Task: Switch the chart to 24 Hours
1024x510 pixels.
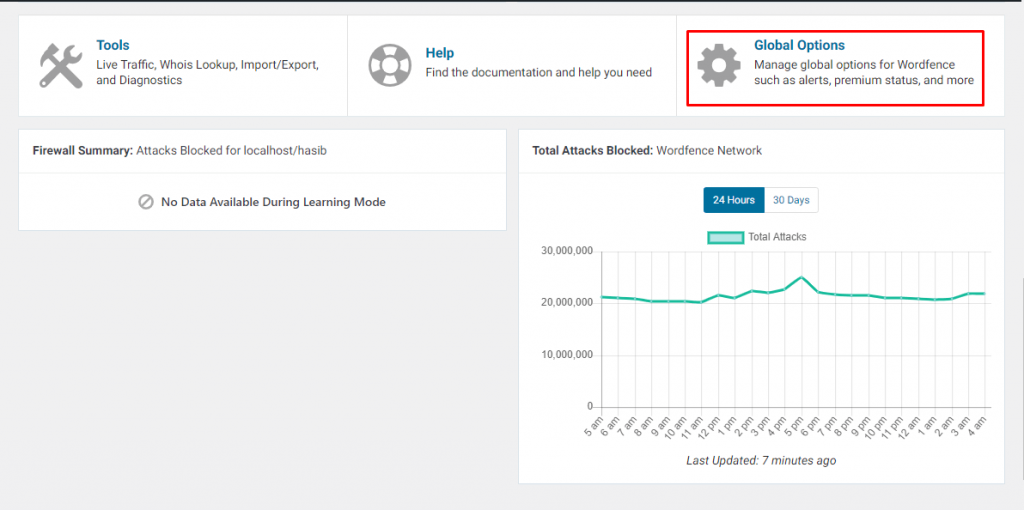Action: pyautogui.click(x=733, y=200)
